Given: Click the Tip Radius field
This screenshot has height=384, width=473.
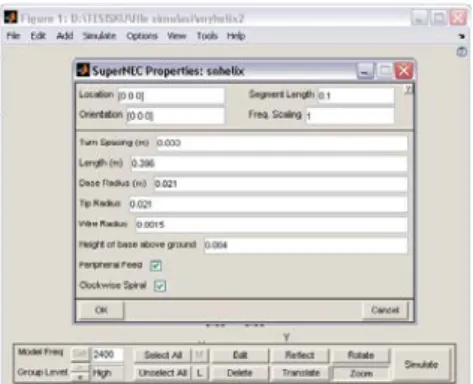Looking at the screenshot, I should point(268,204).
